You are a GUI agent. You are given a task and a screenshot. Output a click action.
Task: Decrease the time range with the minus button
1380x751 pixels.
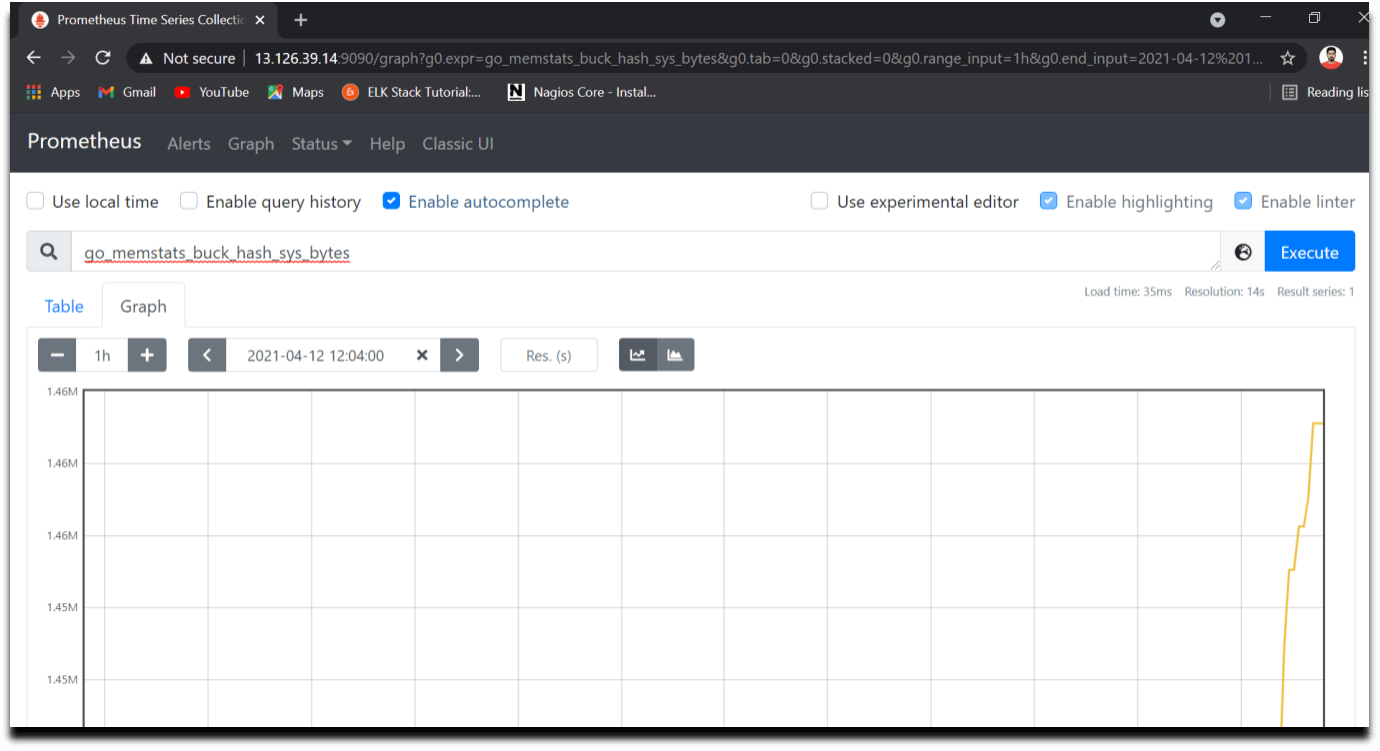tap(57, 354)
